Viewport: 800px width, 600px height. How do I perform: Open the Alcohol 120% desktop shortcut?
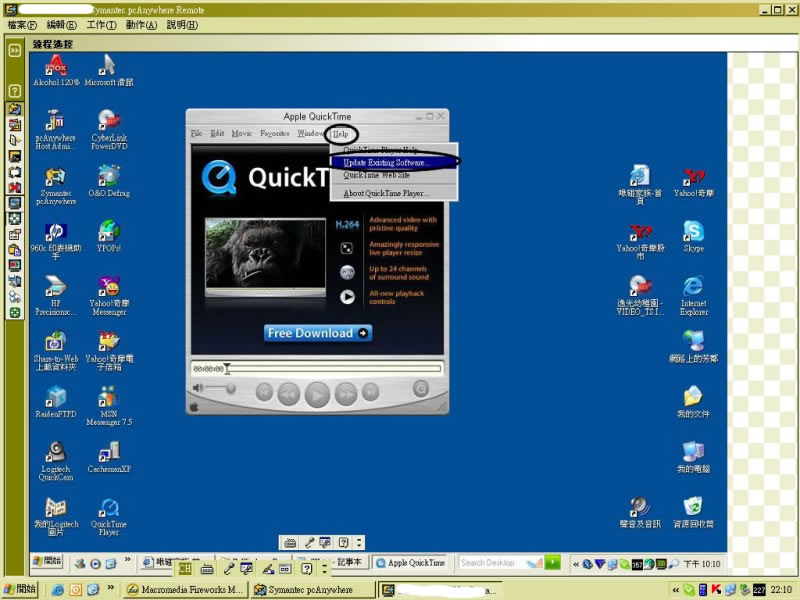(56, 70)
